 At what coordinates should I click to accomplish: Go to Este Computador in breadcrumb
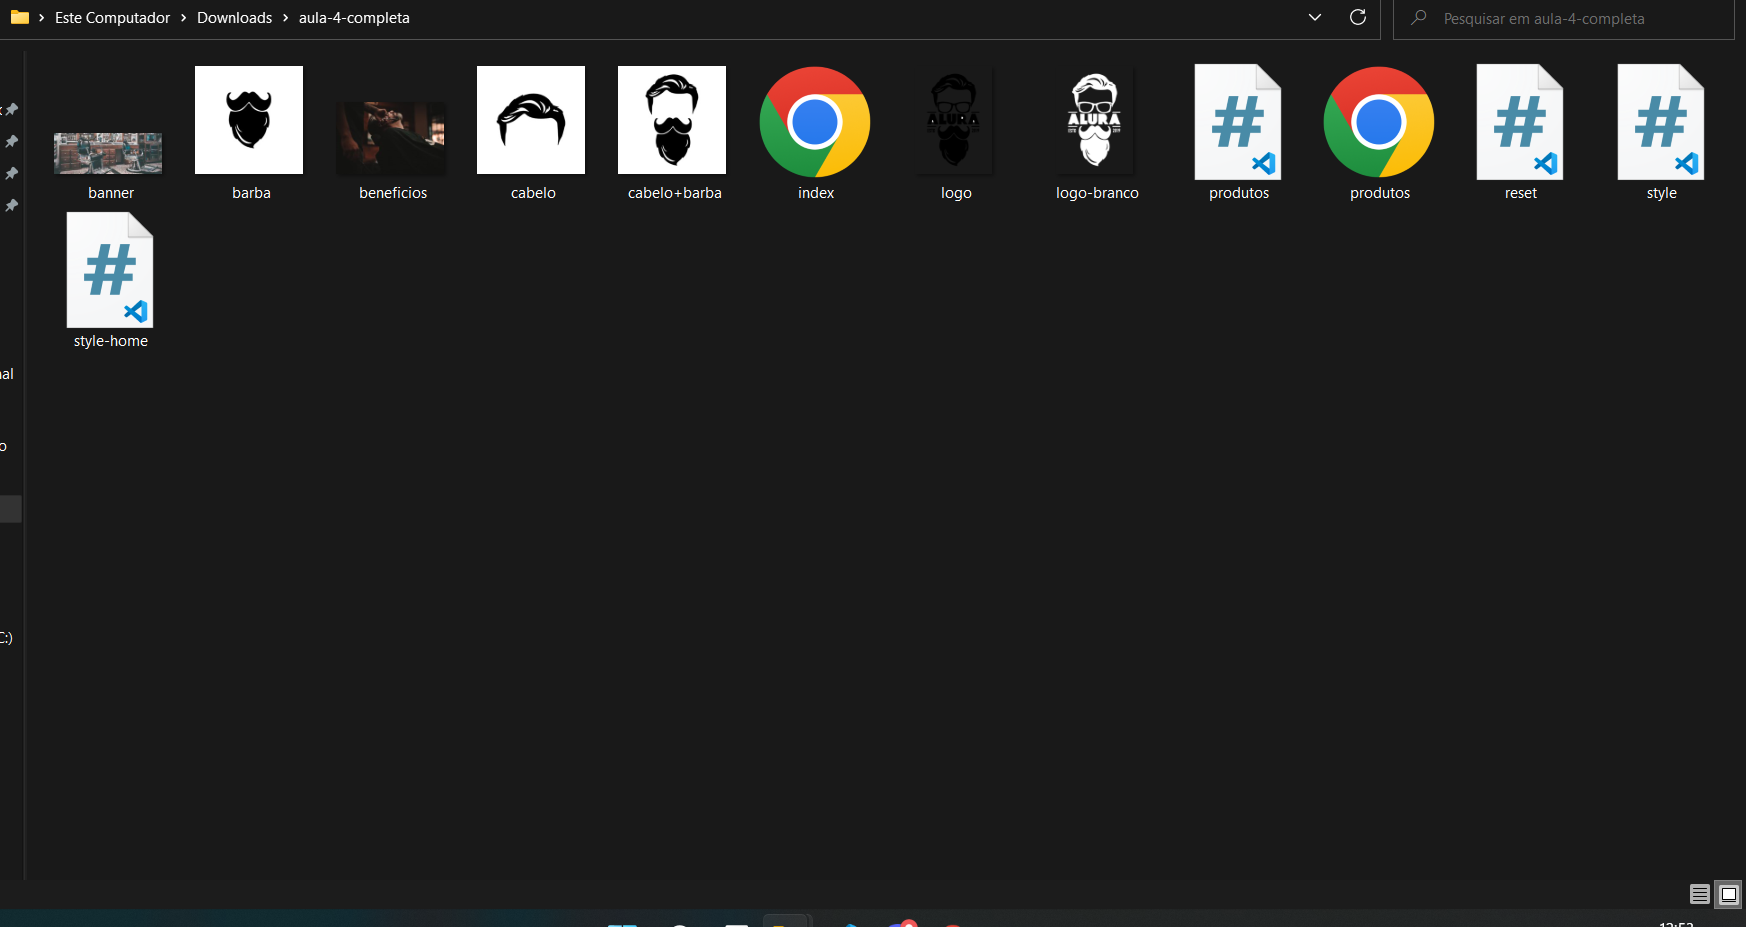112,18
